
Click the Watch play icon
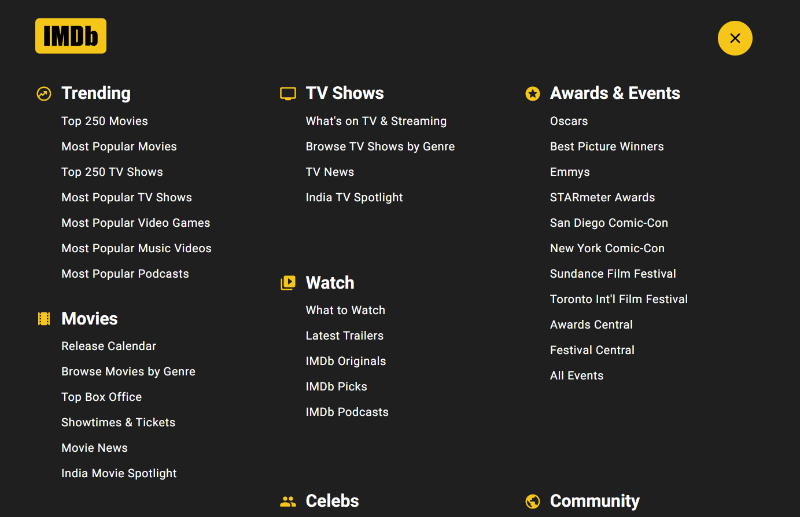pos(288,283)
